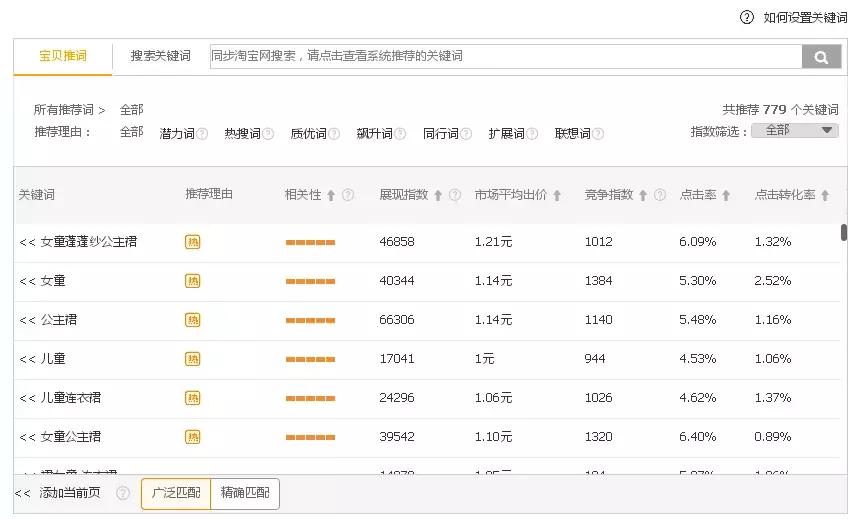Image resolution: width=848 pixels, height=519 pixels.
Task: Click relevance bar in 公主裙 row
Action: (x=310, y=321)
